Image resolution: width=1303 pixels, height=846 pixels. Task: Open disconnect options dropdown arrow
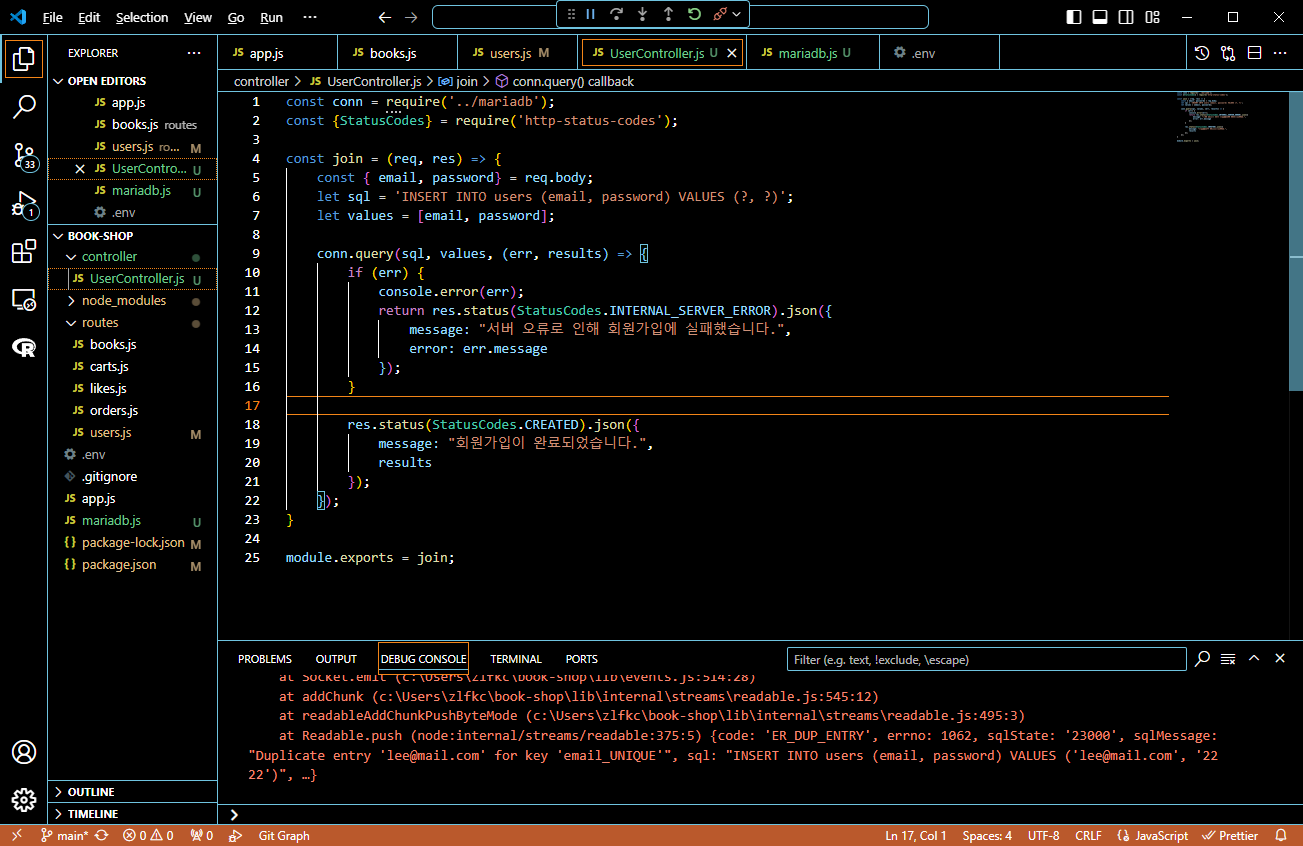click(x=737, y=14)
